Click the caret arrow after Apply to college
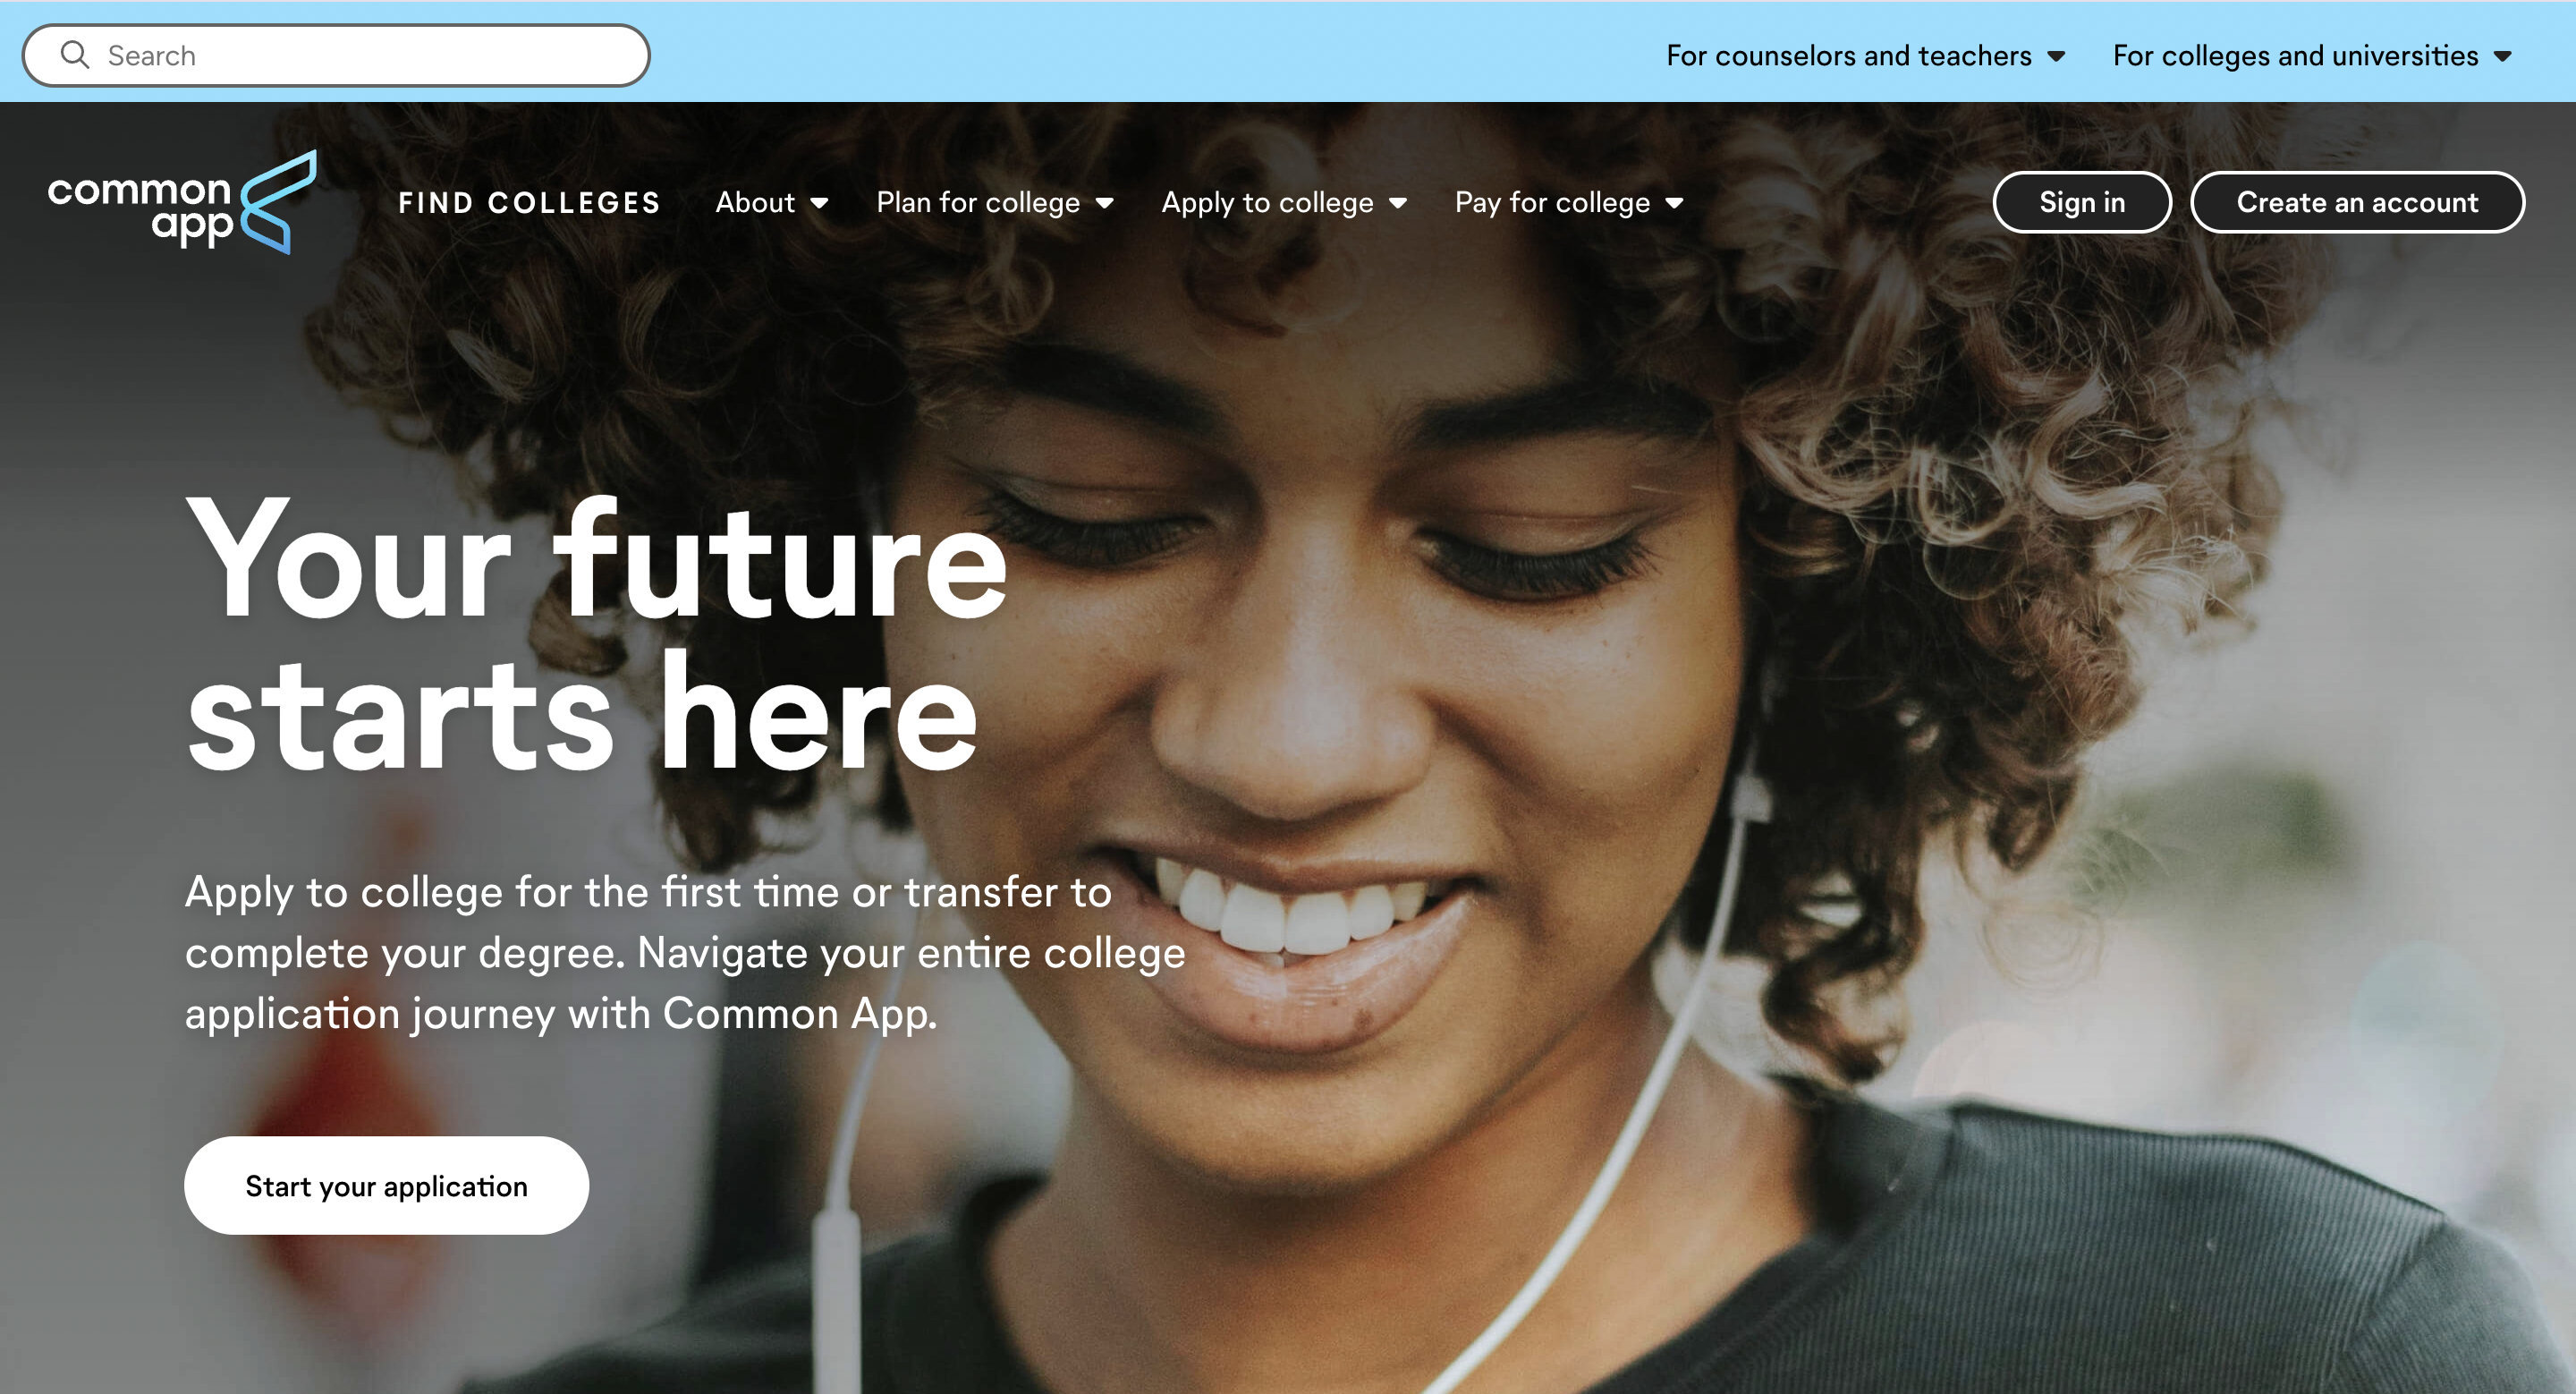 coord(1398,204)
